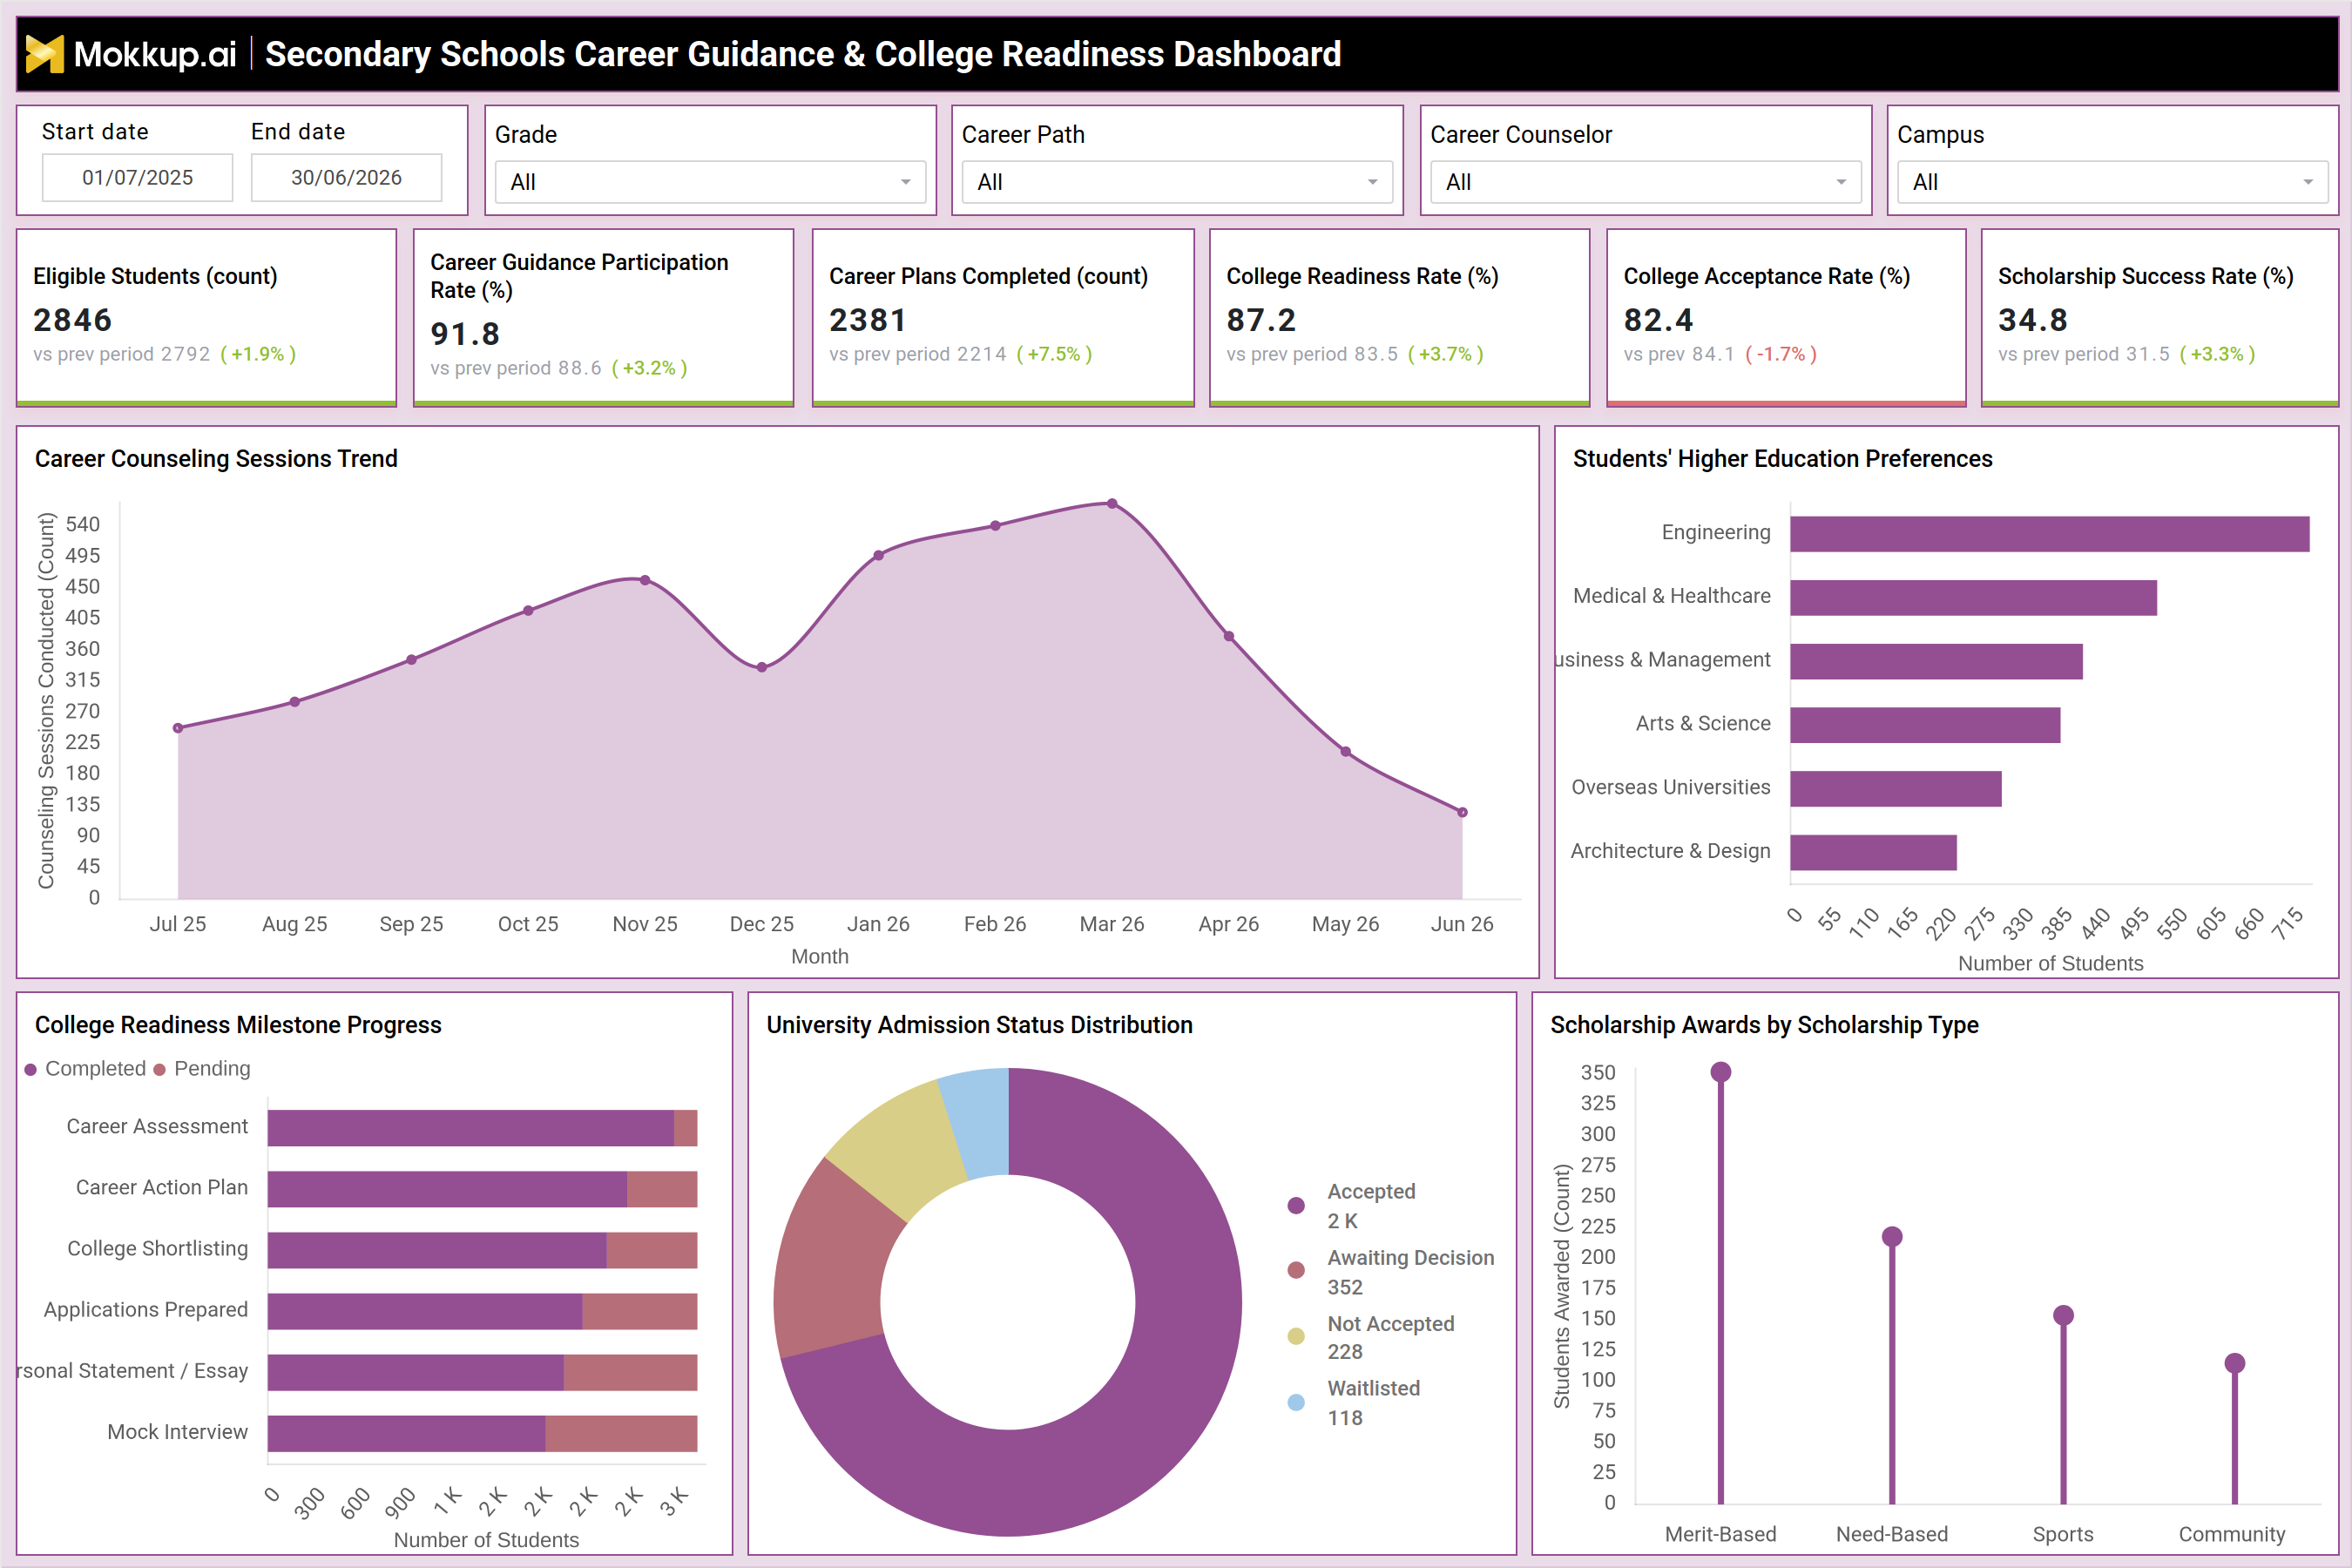Open the Career Counselor dropdown
Viewport: 2352px width, 1568px height.
(1645, 182)
